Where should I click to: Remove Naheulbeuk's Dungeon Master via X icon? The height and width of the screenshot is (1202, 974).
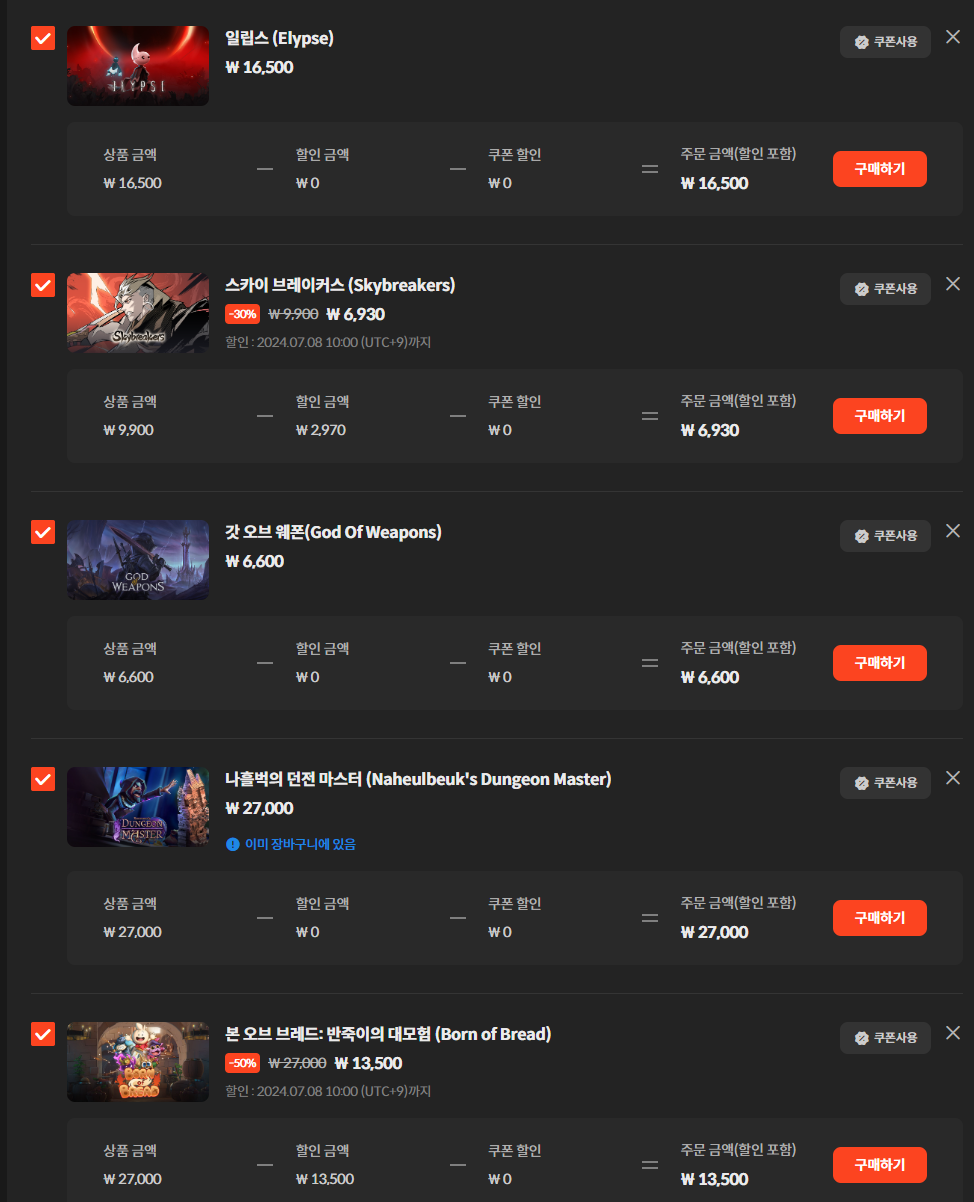click(953, 778)
